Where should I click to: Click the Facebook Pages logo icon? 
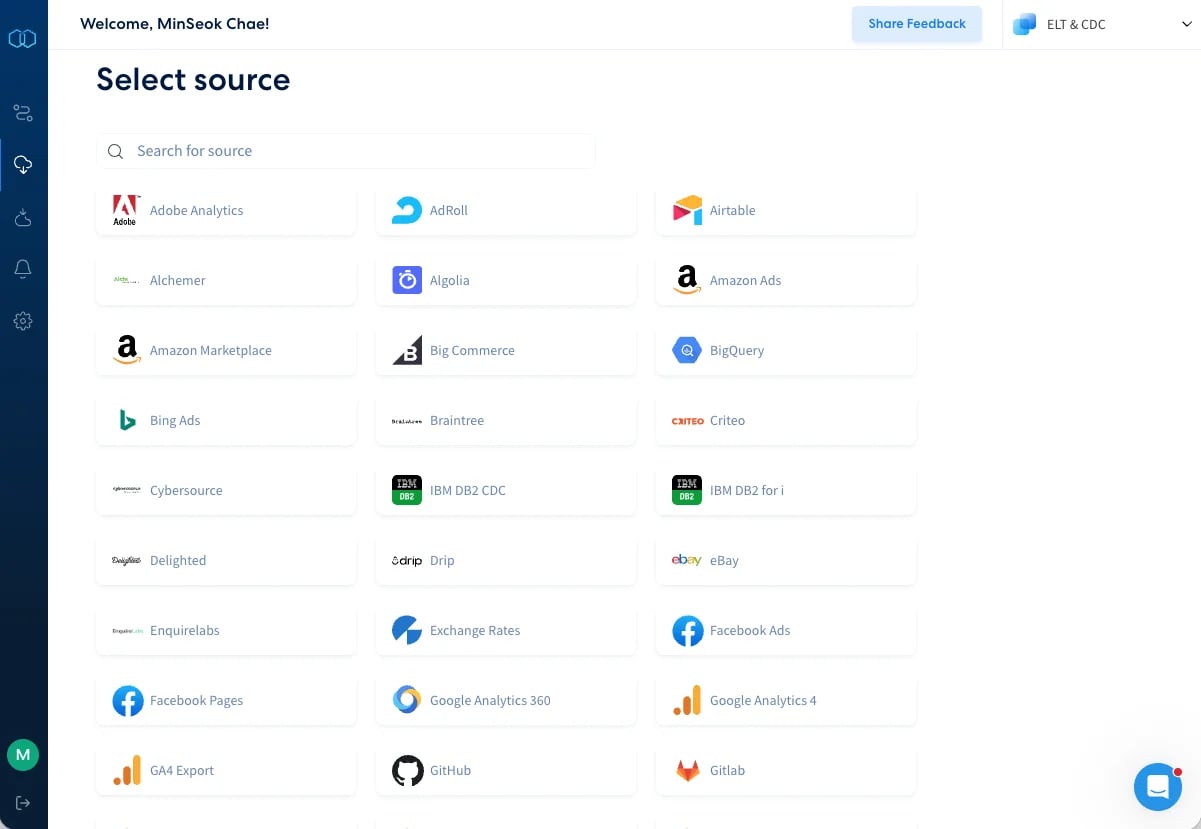click(127, 700)
